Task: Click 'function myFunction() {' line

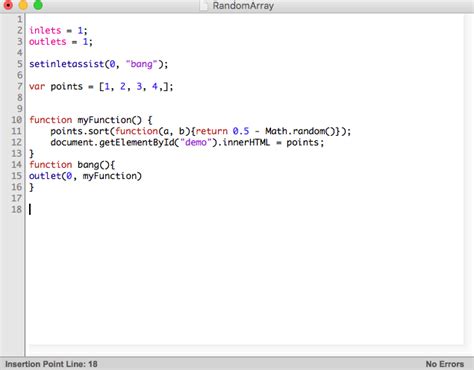Action: point(91,120)
